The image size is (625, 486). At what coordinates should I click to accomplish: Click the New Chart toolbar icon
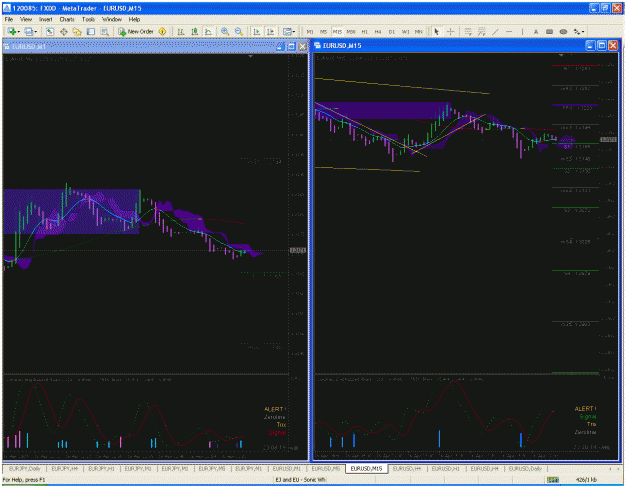(12, 31)
